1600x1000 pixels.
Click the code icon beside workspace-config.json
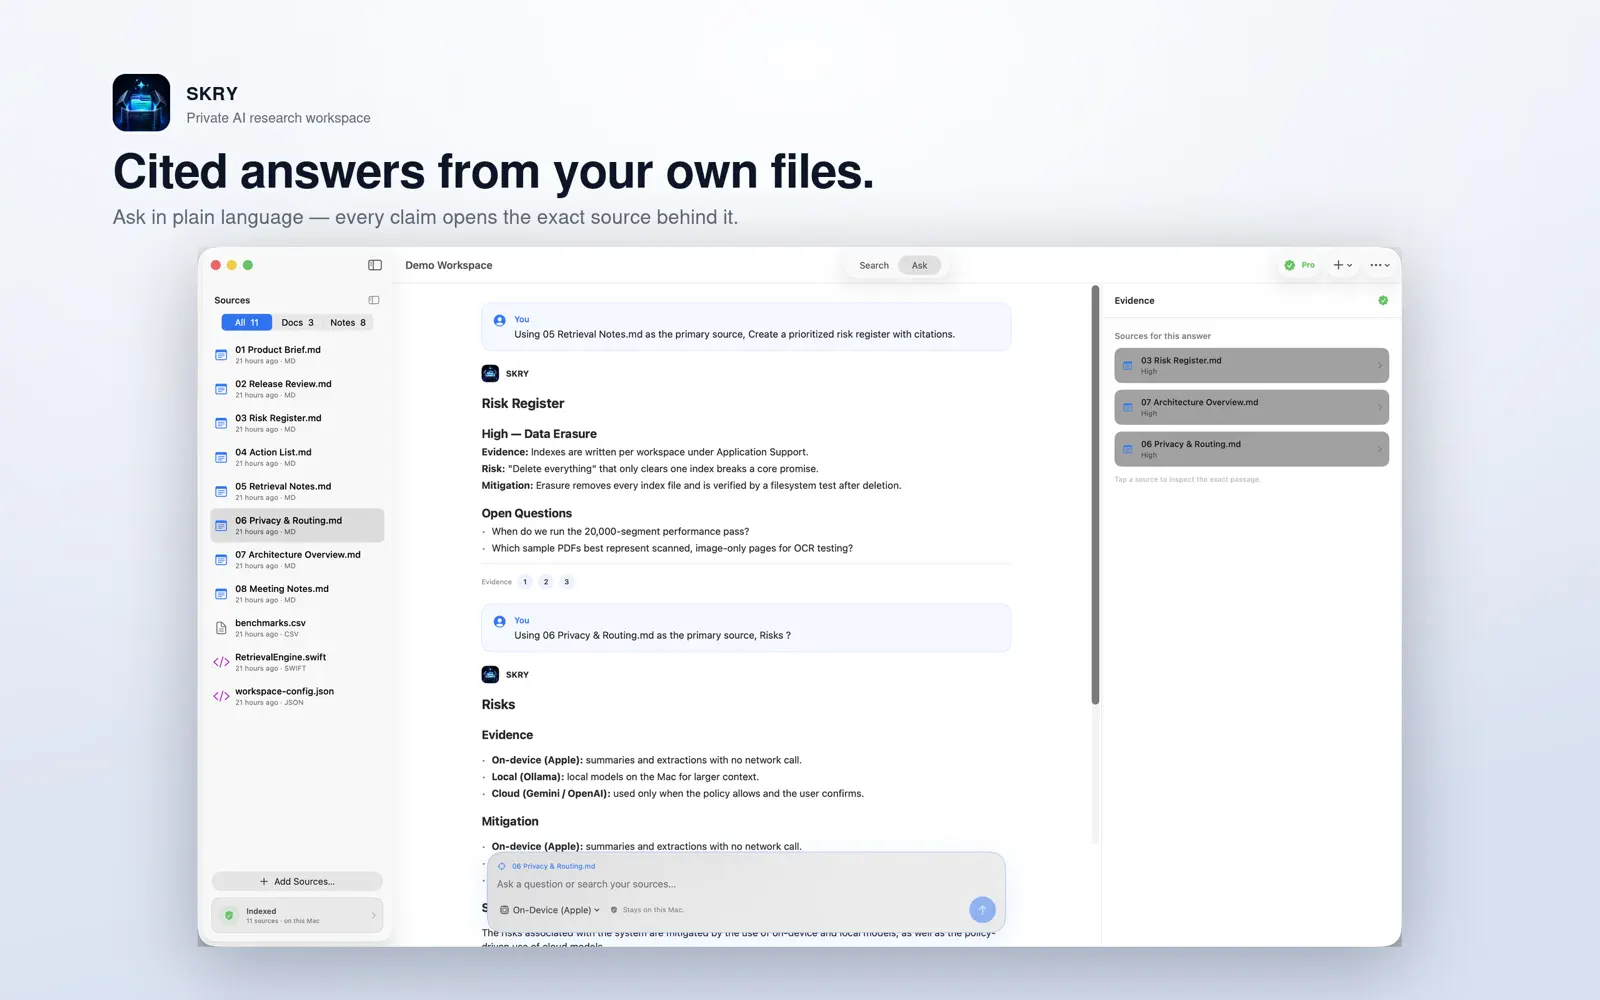221,696
